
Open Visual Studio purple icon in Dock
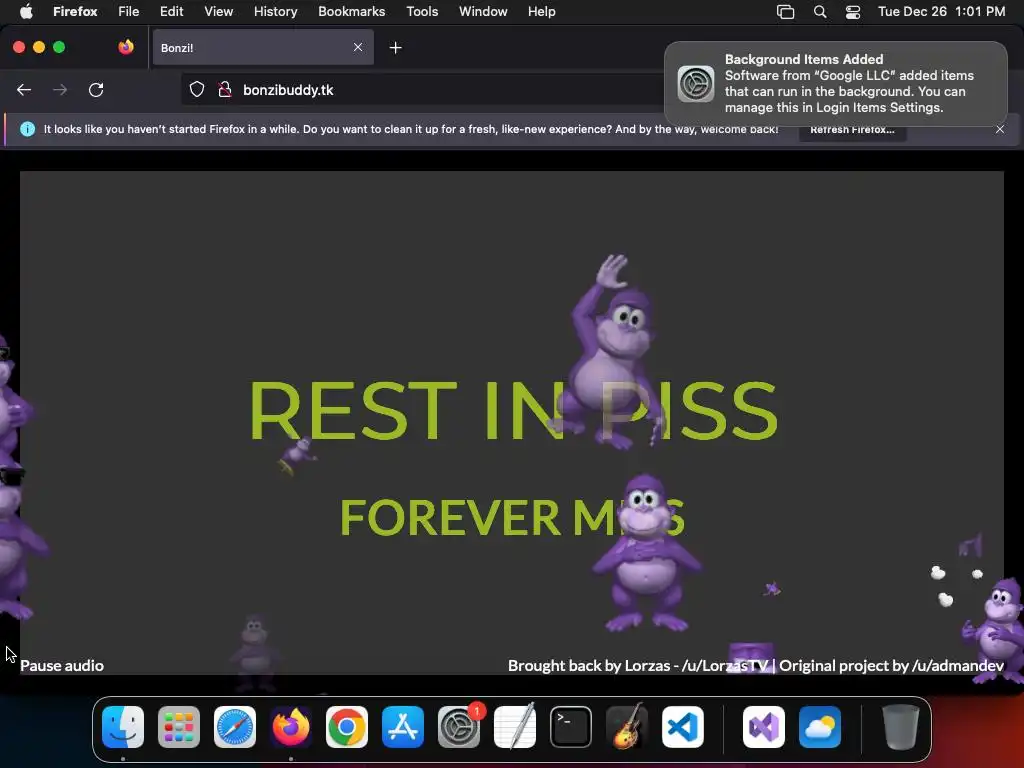click(x=764, y=727)
